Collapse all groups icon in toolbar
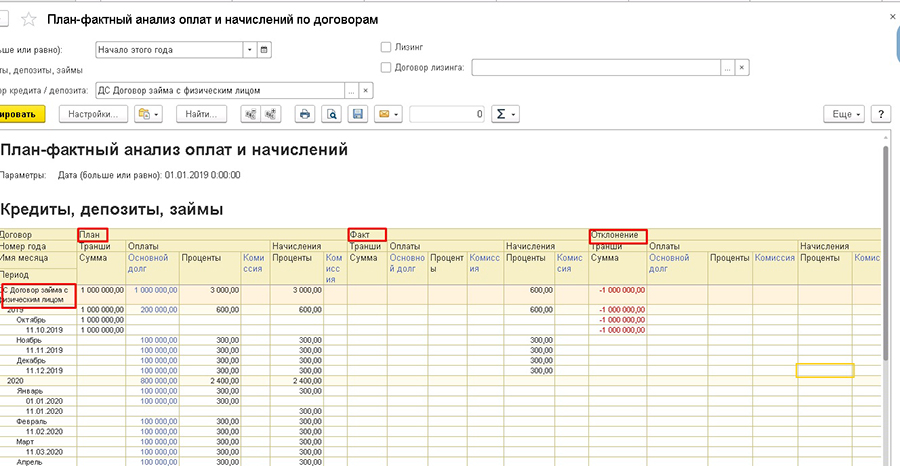The height and width of the screenshot is (466, 900). pyautogui.click(x=250, y=114)
